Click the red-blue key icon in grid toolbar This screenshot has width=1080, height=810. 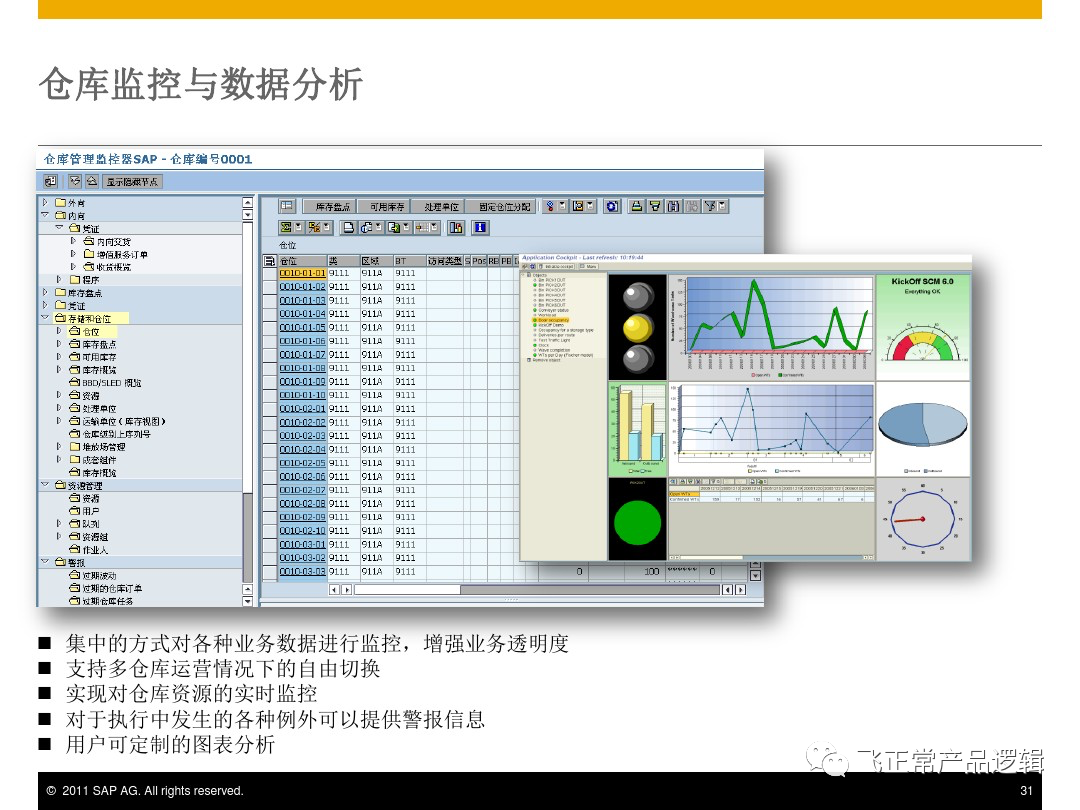(550, 206)
